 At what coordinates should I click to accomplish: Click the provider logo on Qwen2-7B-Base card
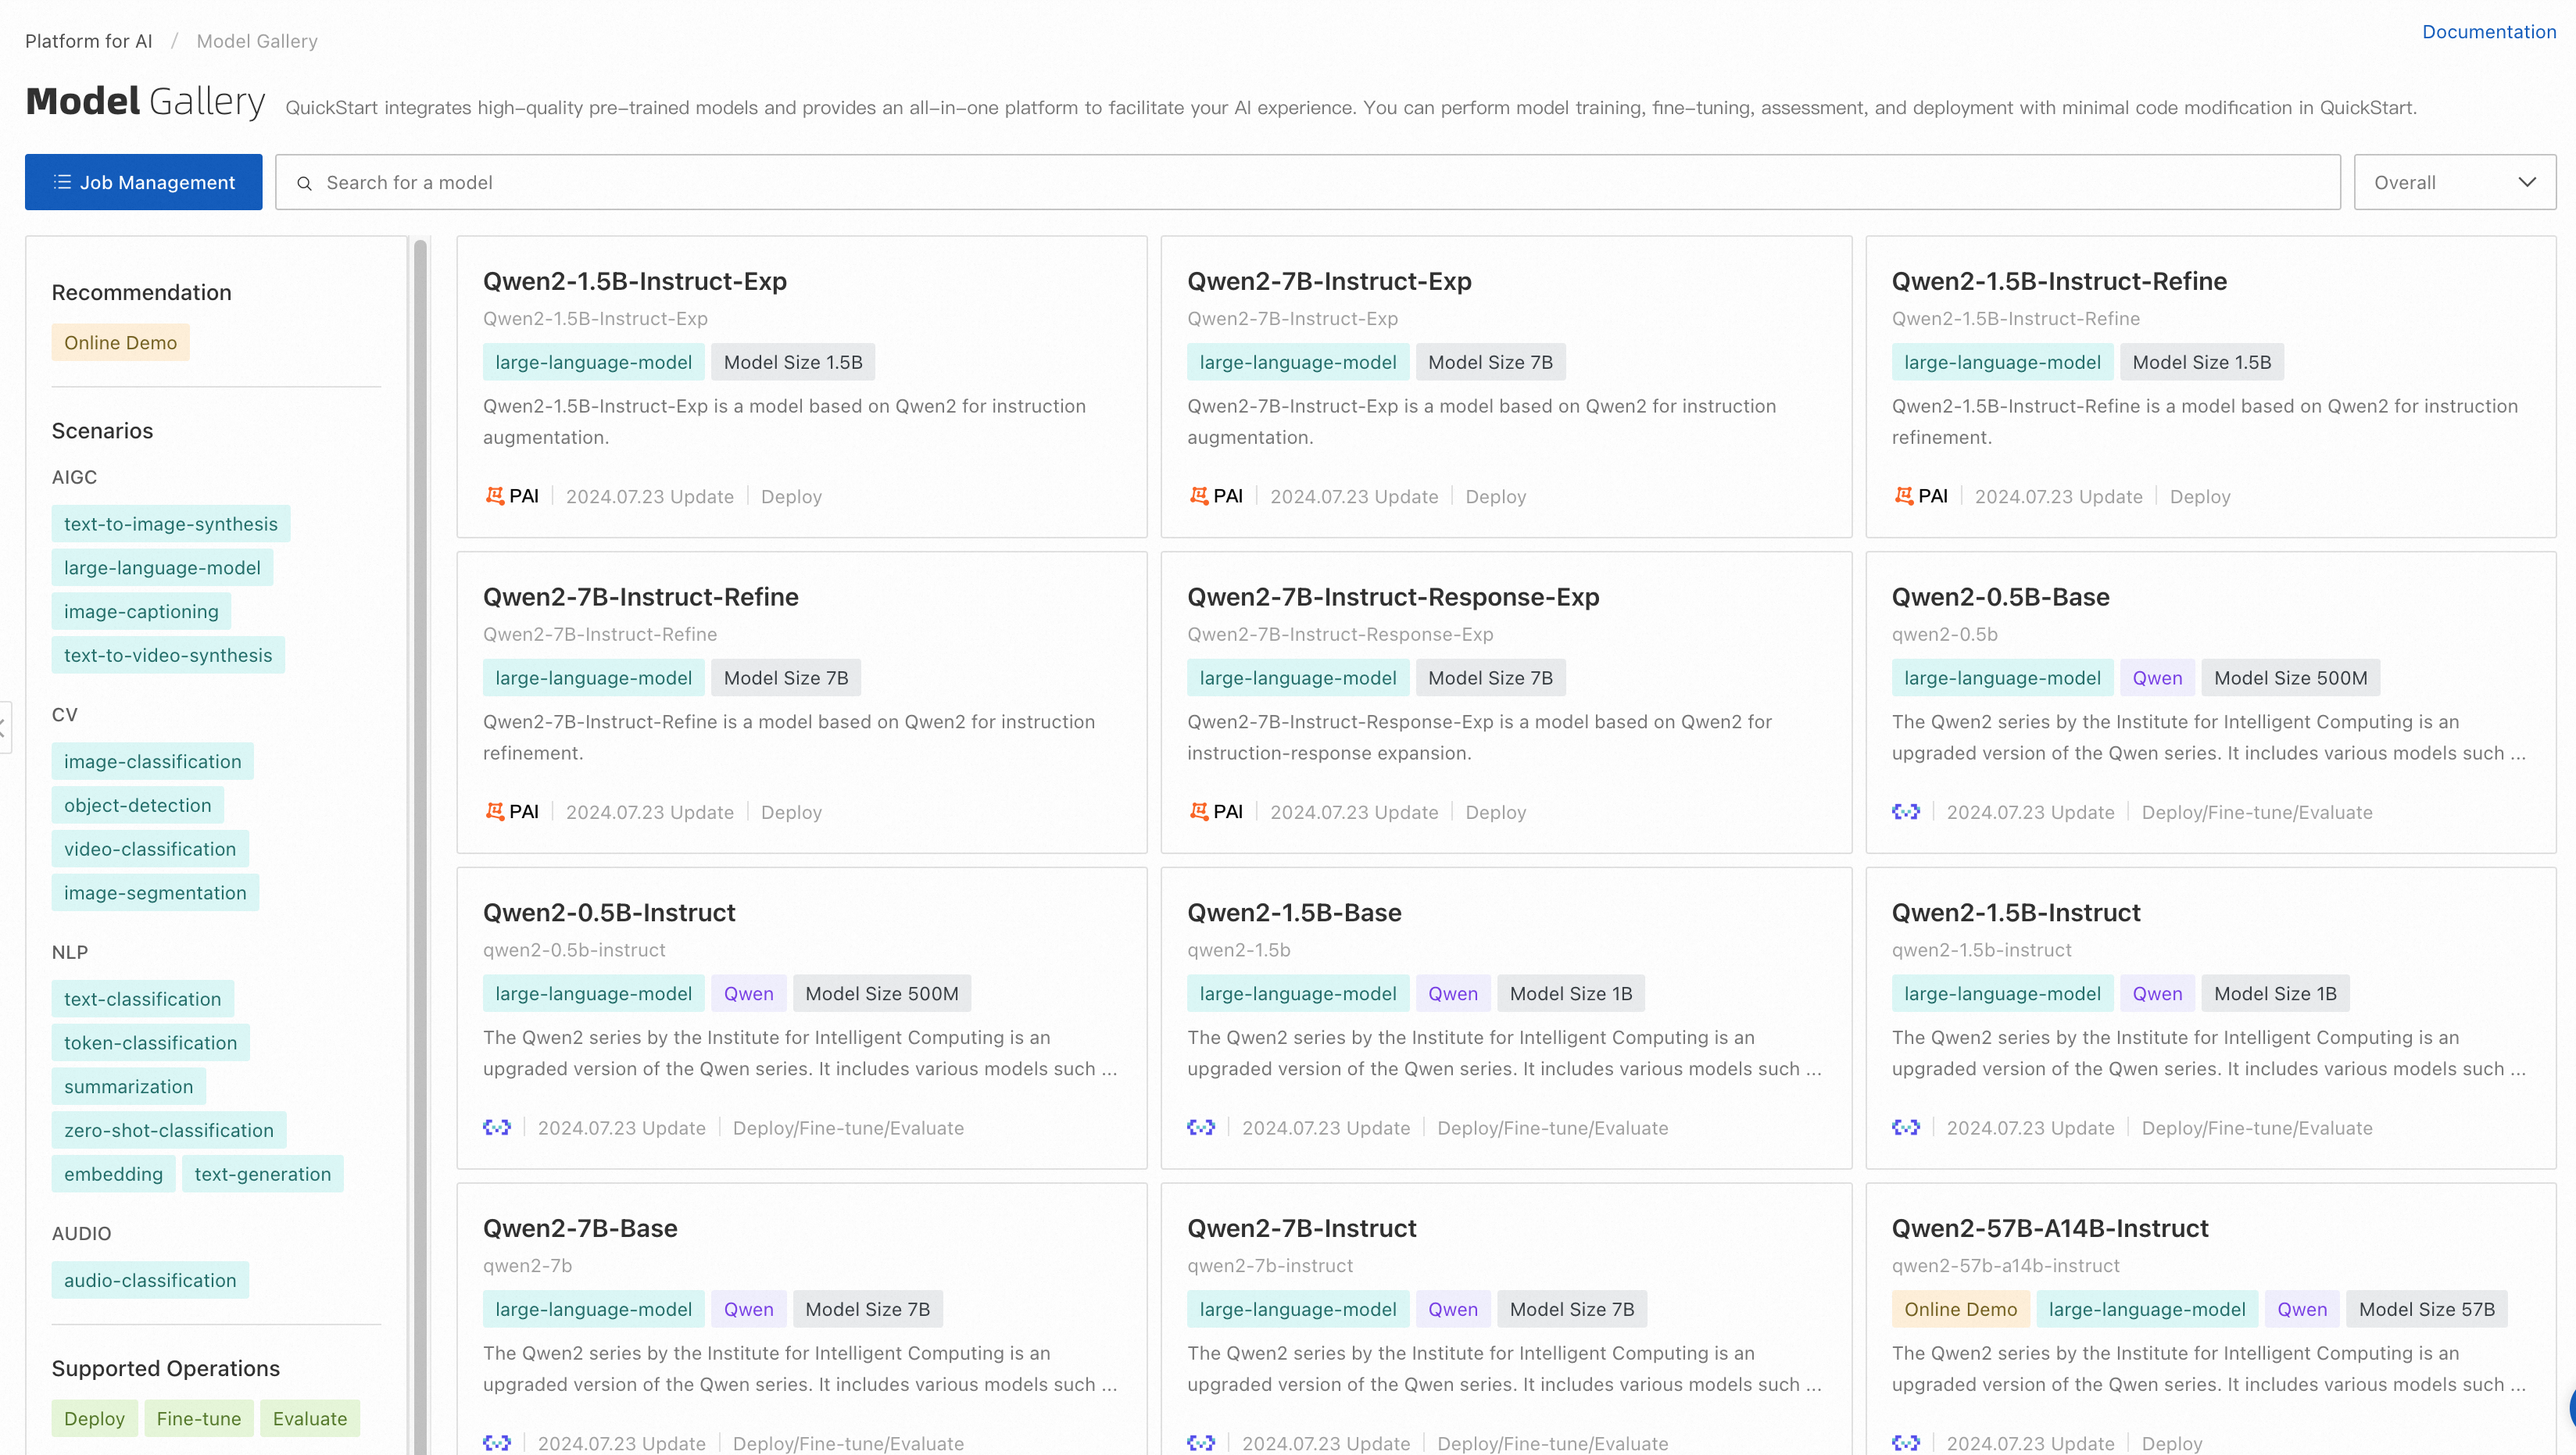tap(497, 1443)
